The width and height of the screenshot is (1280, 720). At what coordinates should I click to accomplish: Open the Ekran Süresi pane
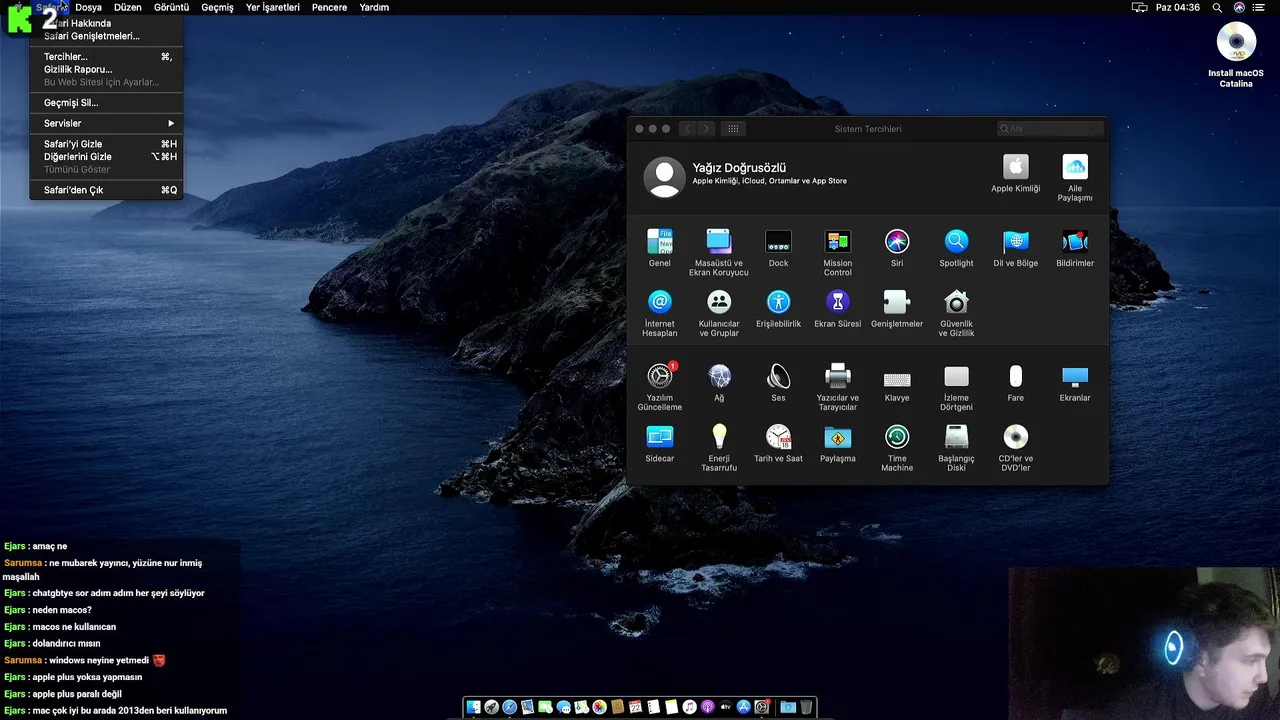point(838,309)
